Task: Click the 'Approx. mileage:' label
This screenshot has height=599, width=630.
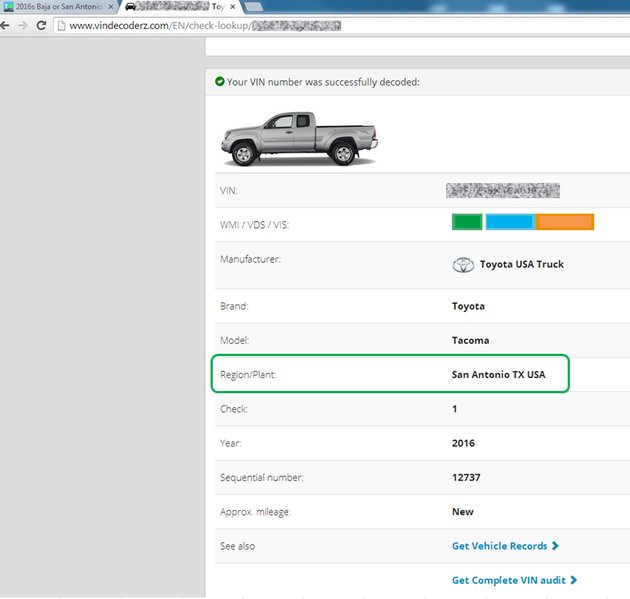Action: tap(255, 512)
